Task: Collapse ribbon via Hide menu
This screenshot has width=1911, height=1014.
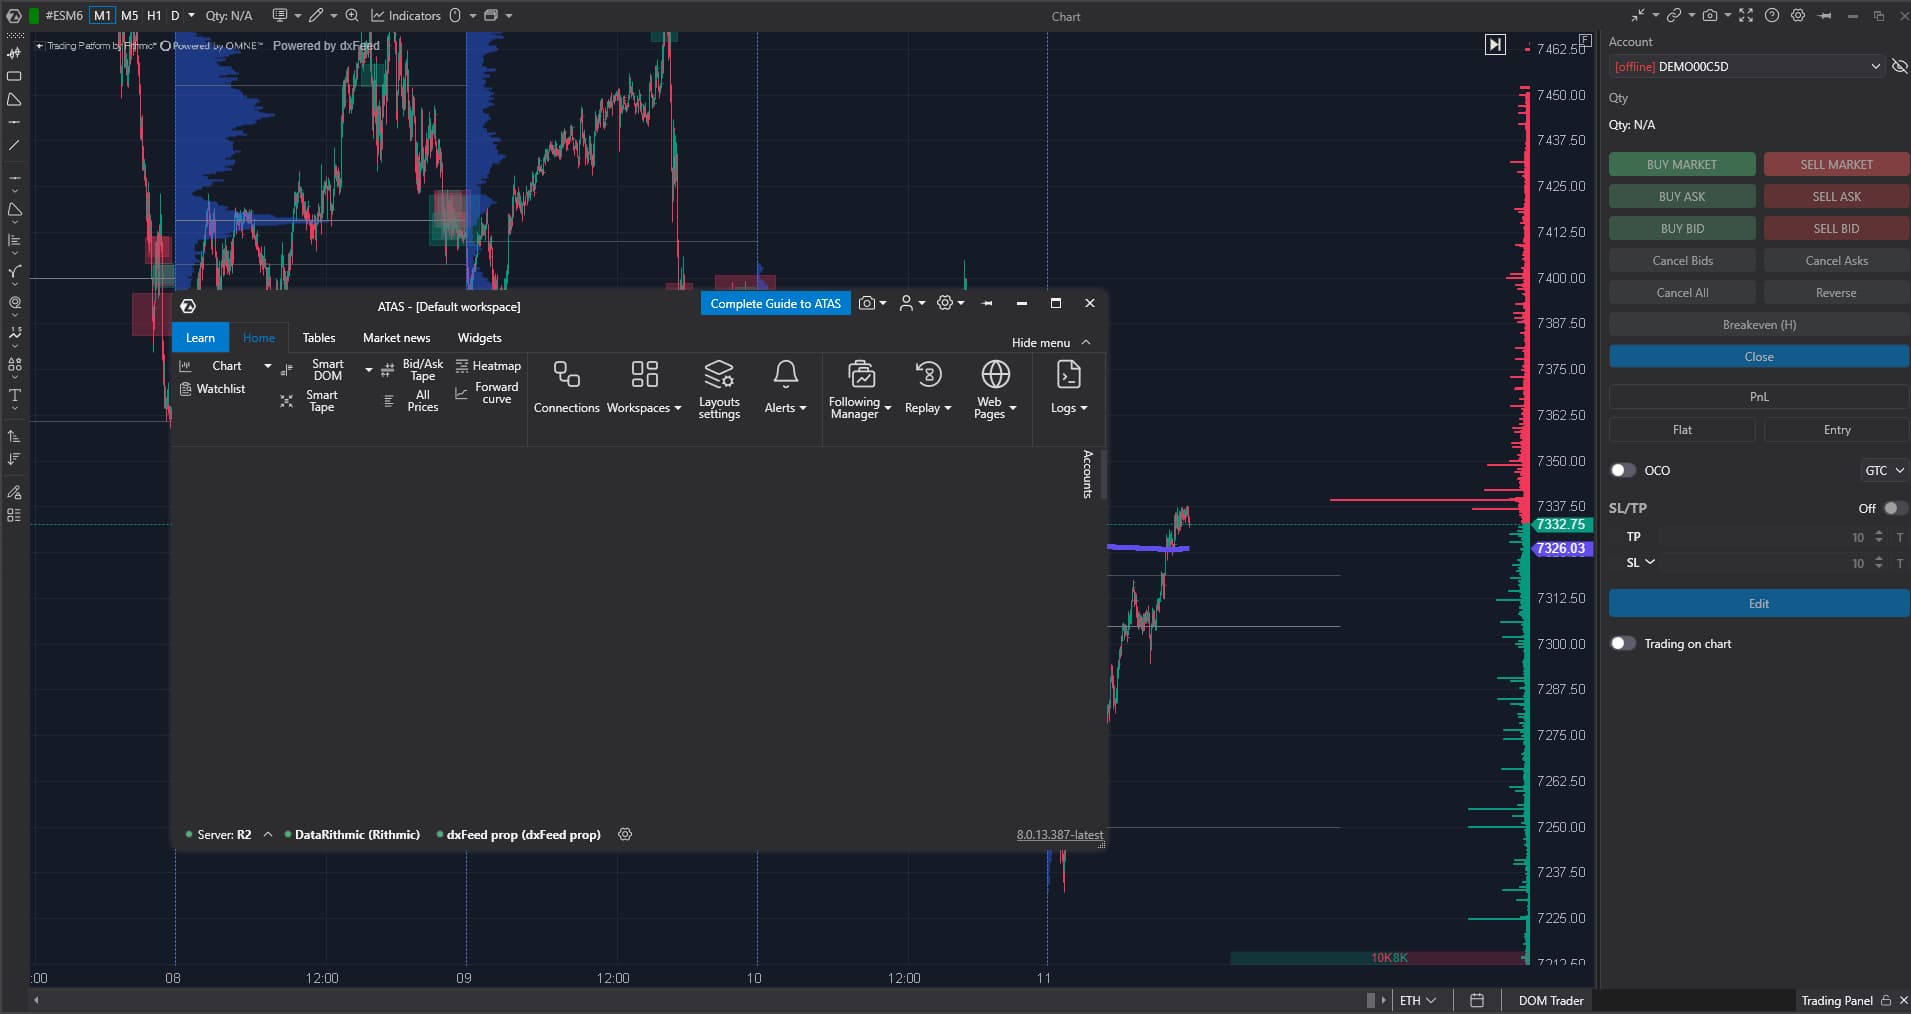Action: (1051, 342)
